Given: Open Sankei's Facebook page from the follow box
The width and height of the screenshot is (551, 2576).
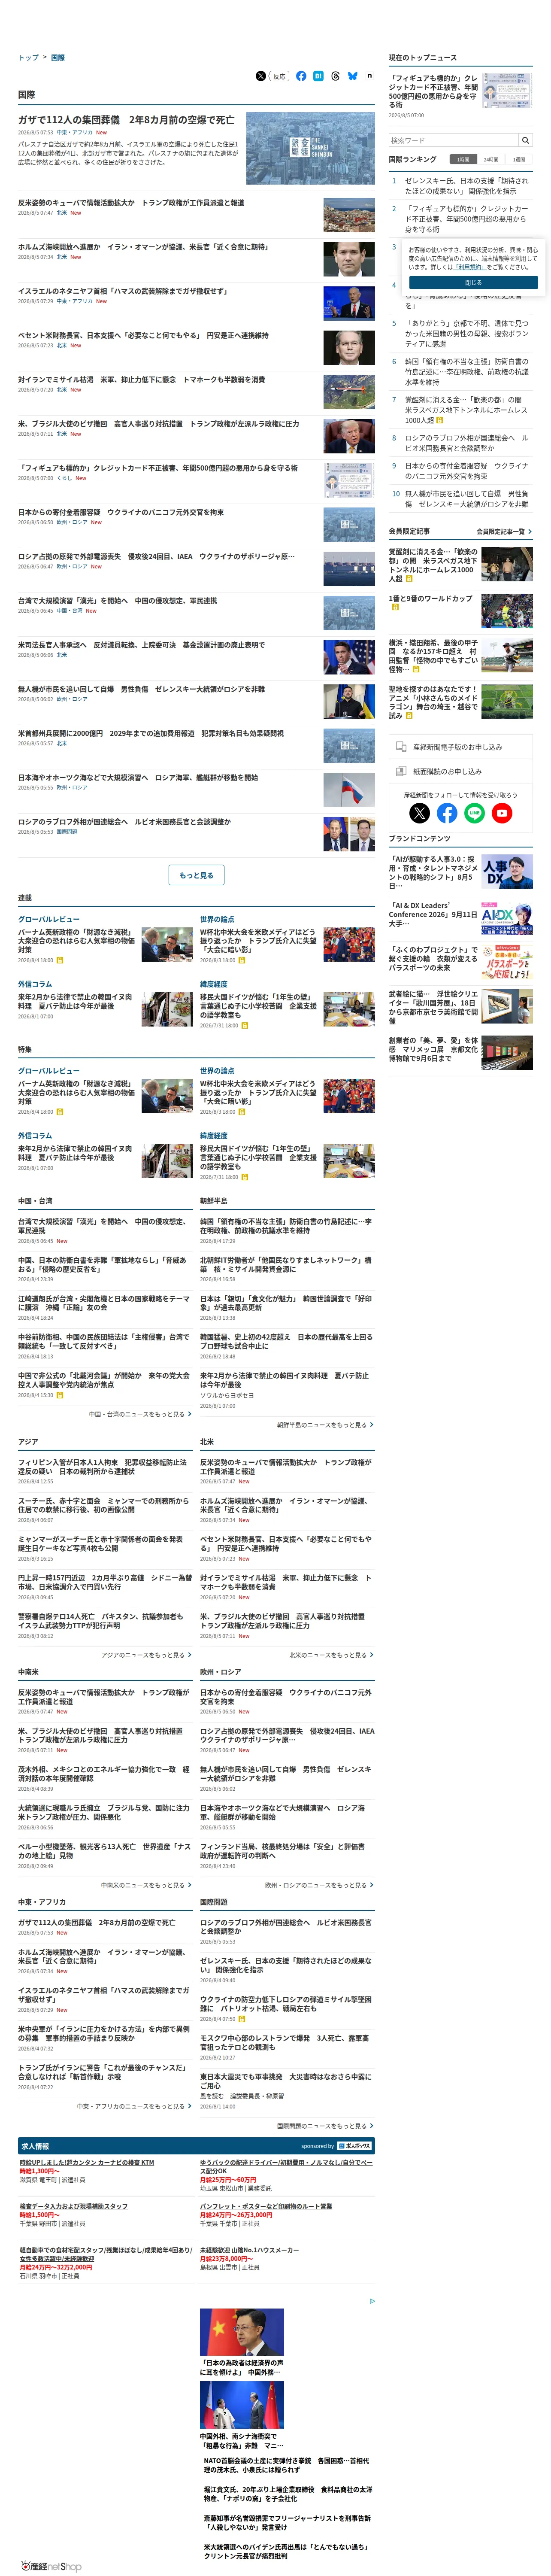Looking at the screenshot, I should coord(447,813).
